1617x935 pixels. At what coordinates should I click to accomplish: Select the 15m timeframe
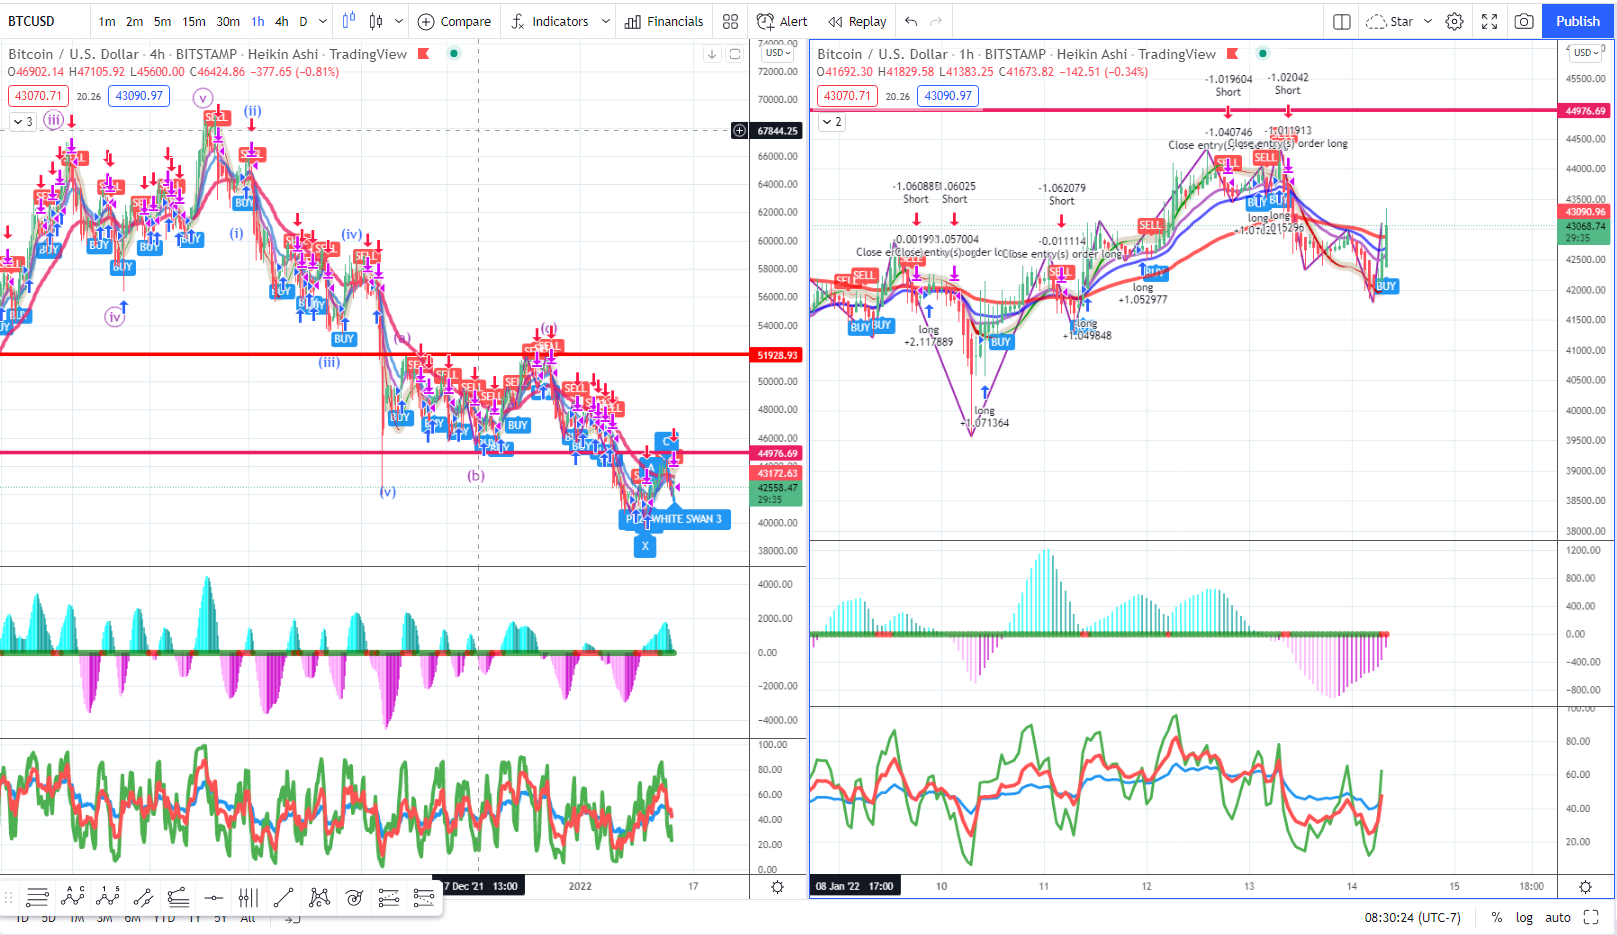pos(194,21)
